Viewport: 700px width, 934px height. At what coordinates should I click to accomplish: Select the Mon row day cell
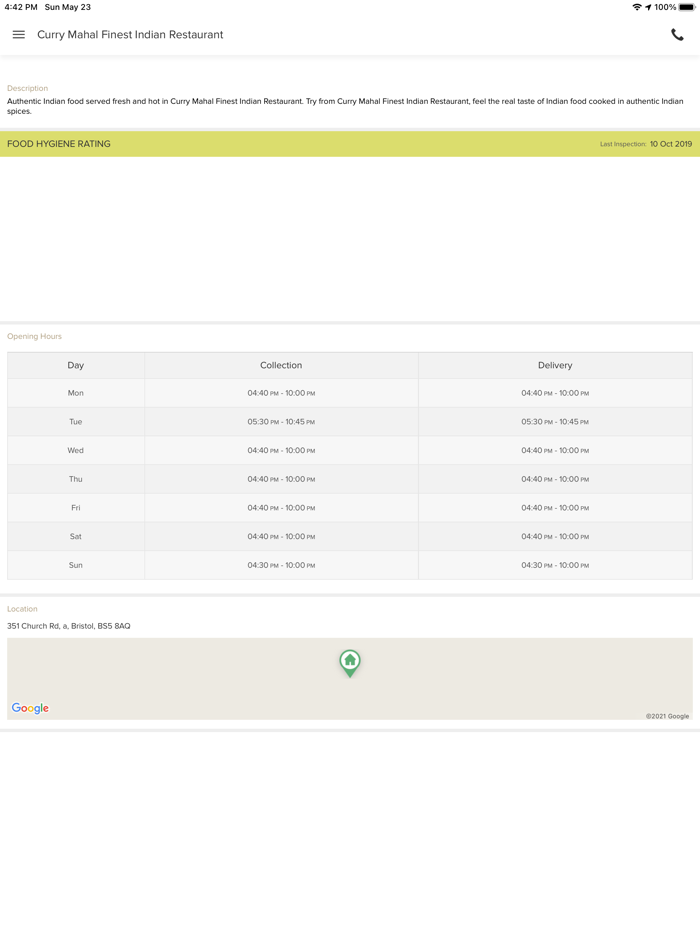click(76, 393)
